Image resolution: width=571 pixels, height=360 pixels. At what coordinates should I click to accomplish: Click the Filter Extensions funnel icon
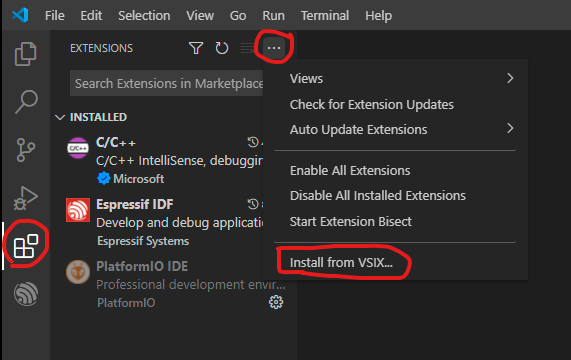coord(196,48)
